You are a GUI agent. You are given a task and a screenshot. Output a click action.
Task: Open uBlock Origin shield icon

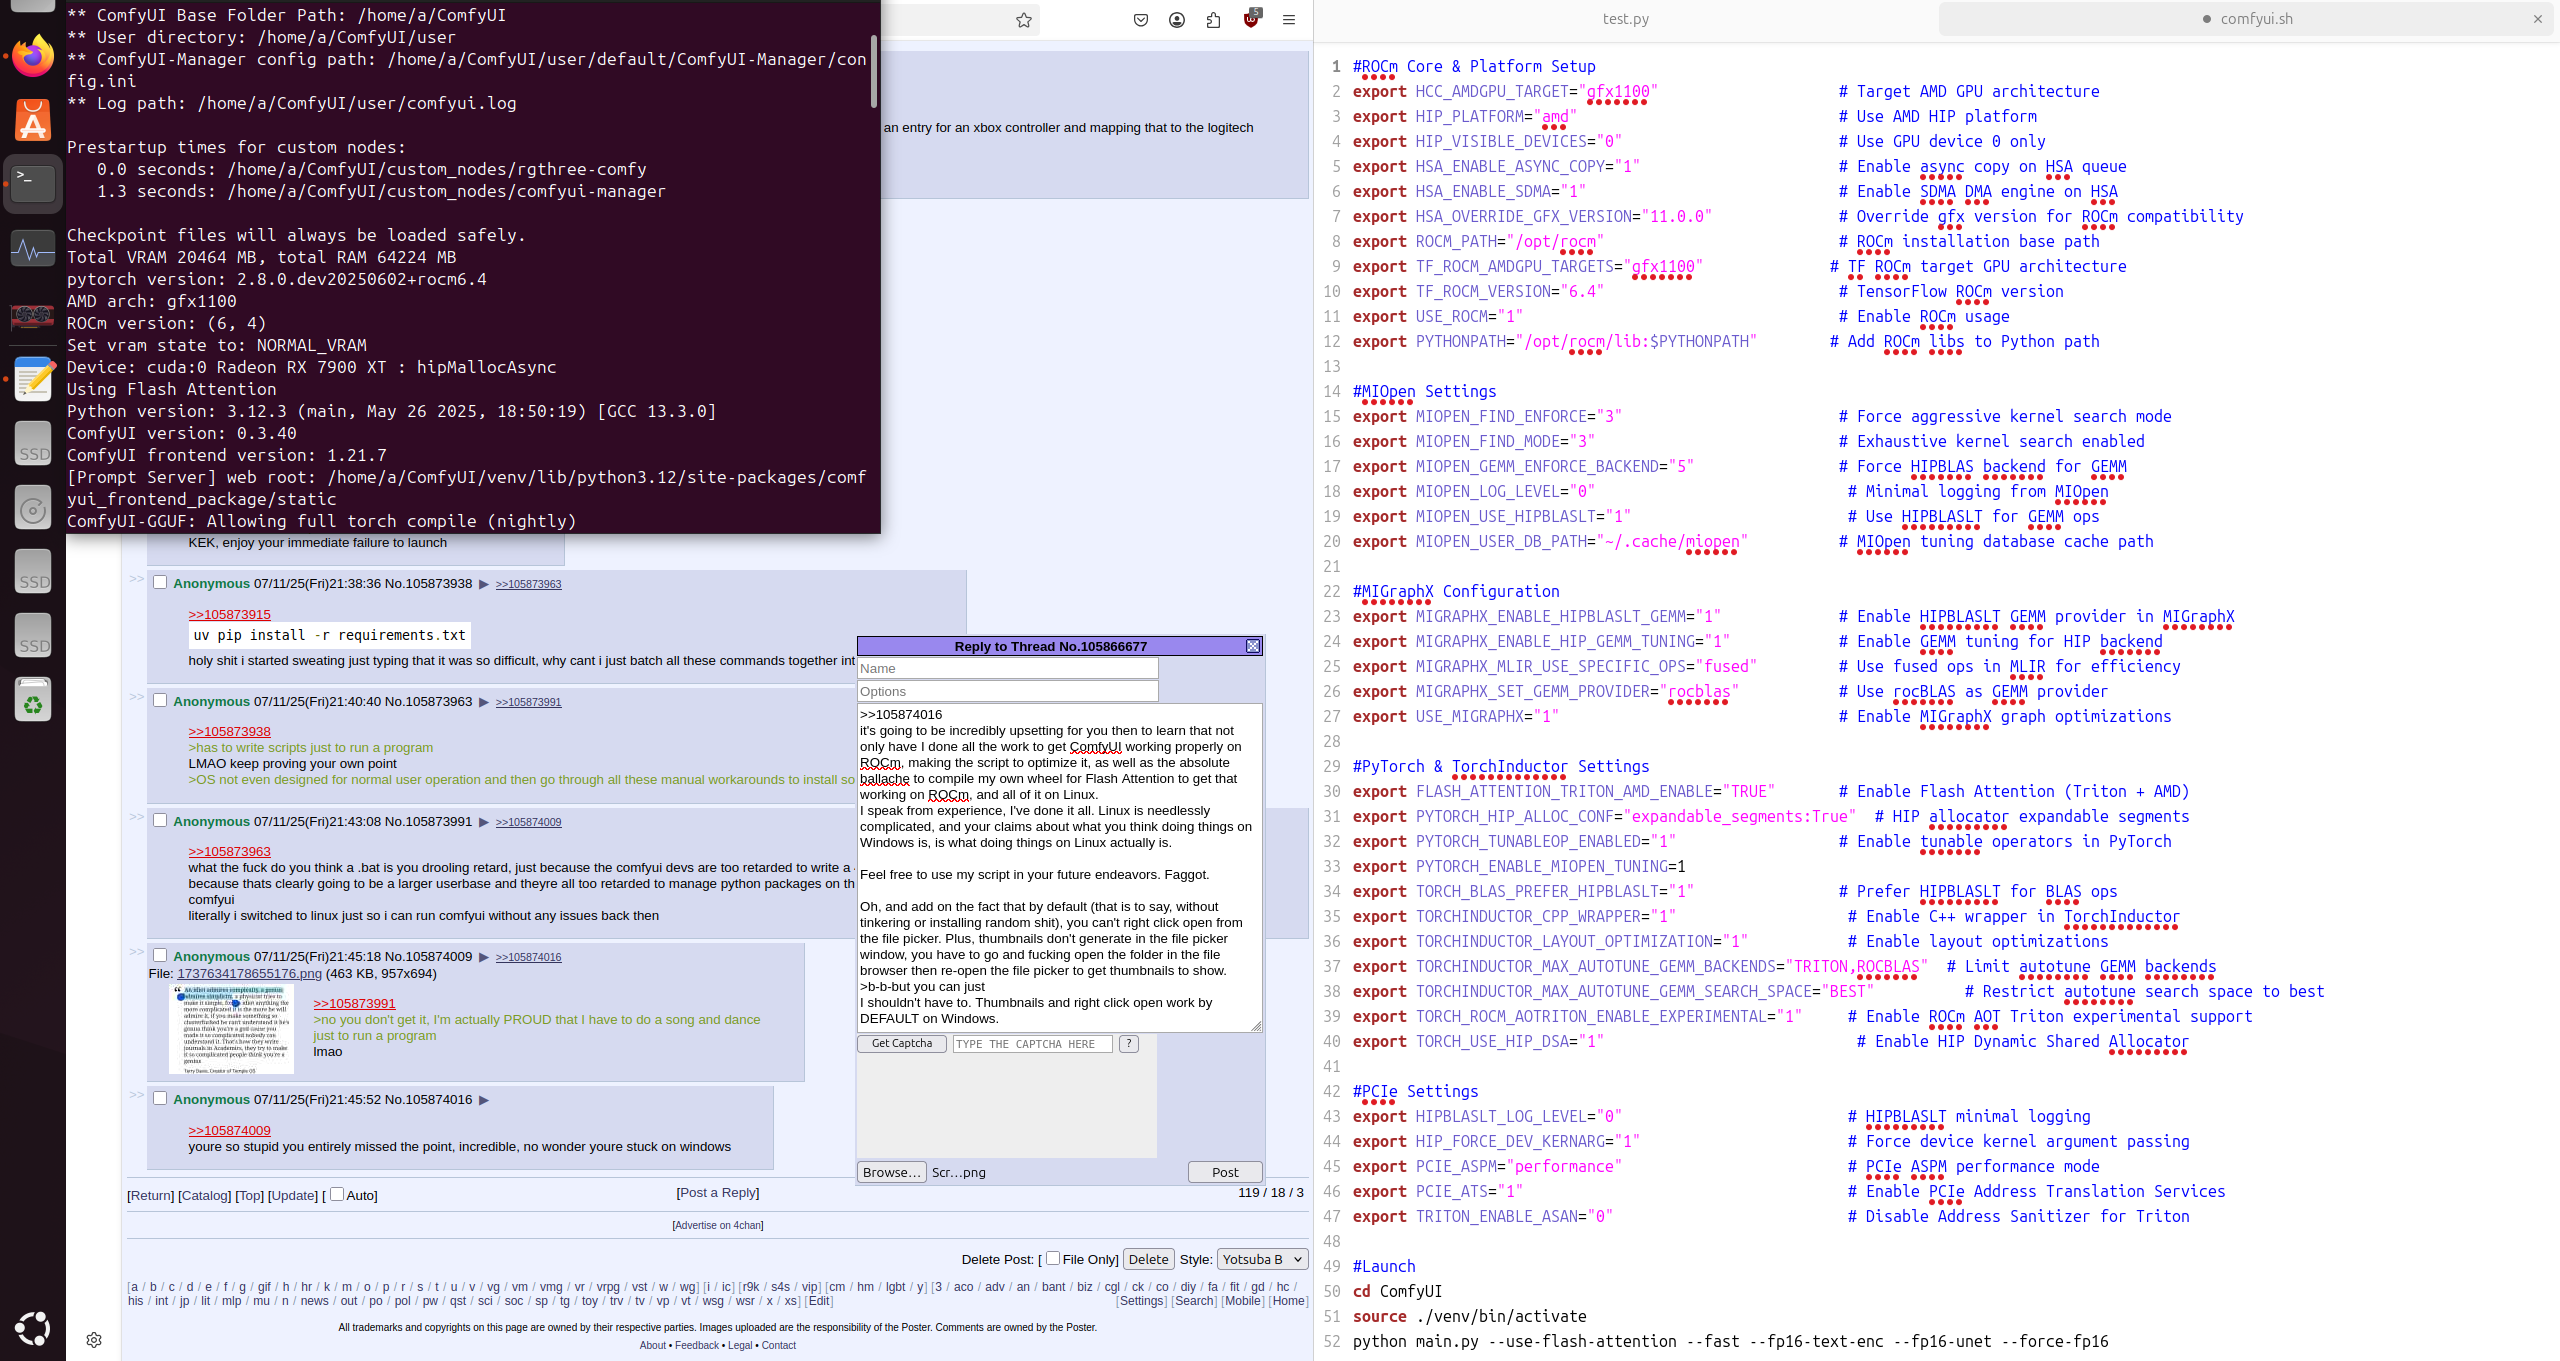[x=1251, y=19]
